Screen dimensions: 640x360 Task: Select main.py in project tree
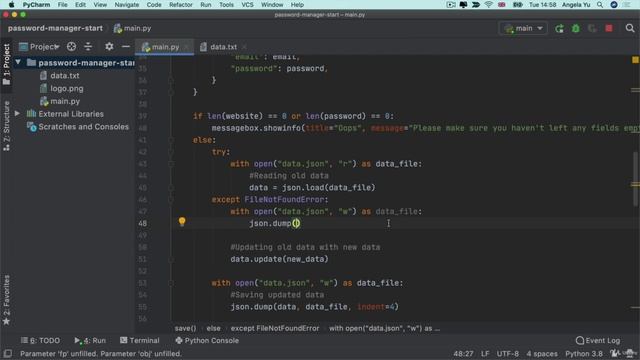click(65, 101)
